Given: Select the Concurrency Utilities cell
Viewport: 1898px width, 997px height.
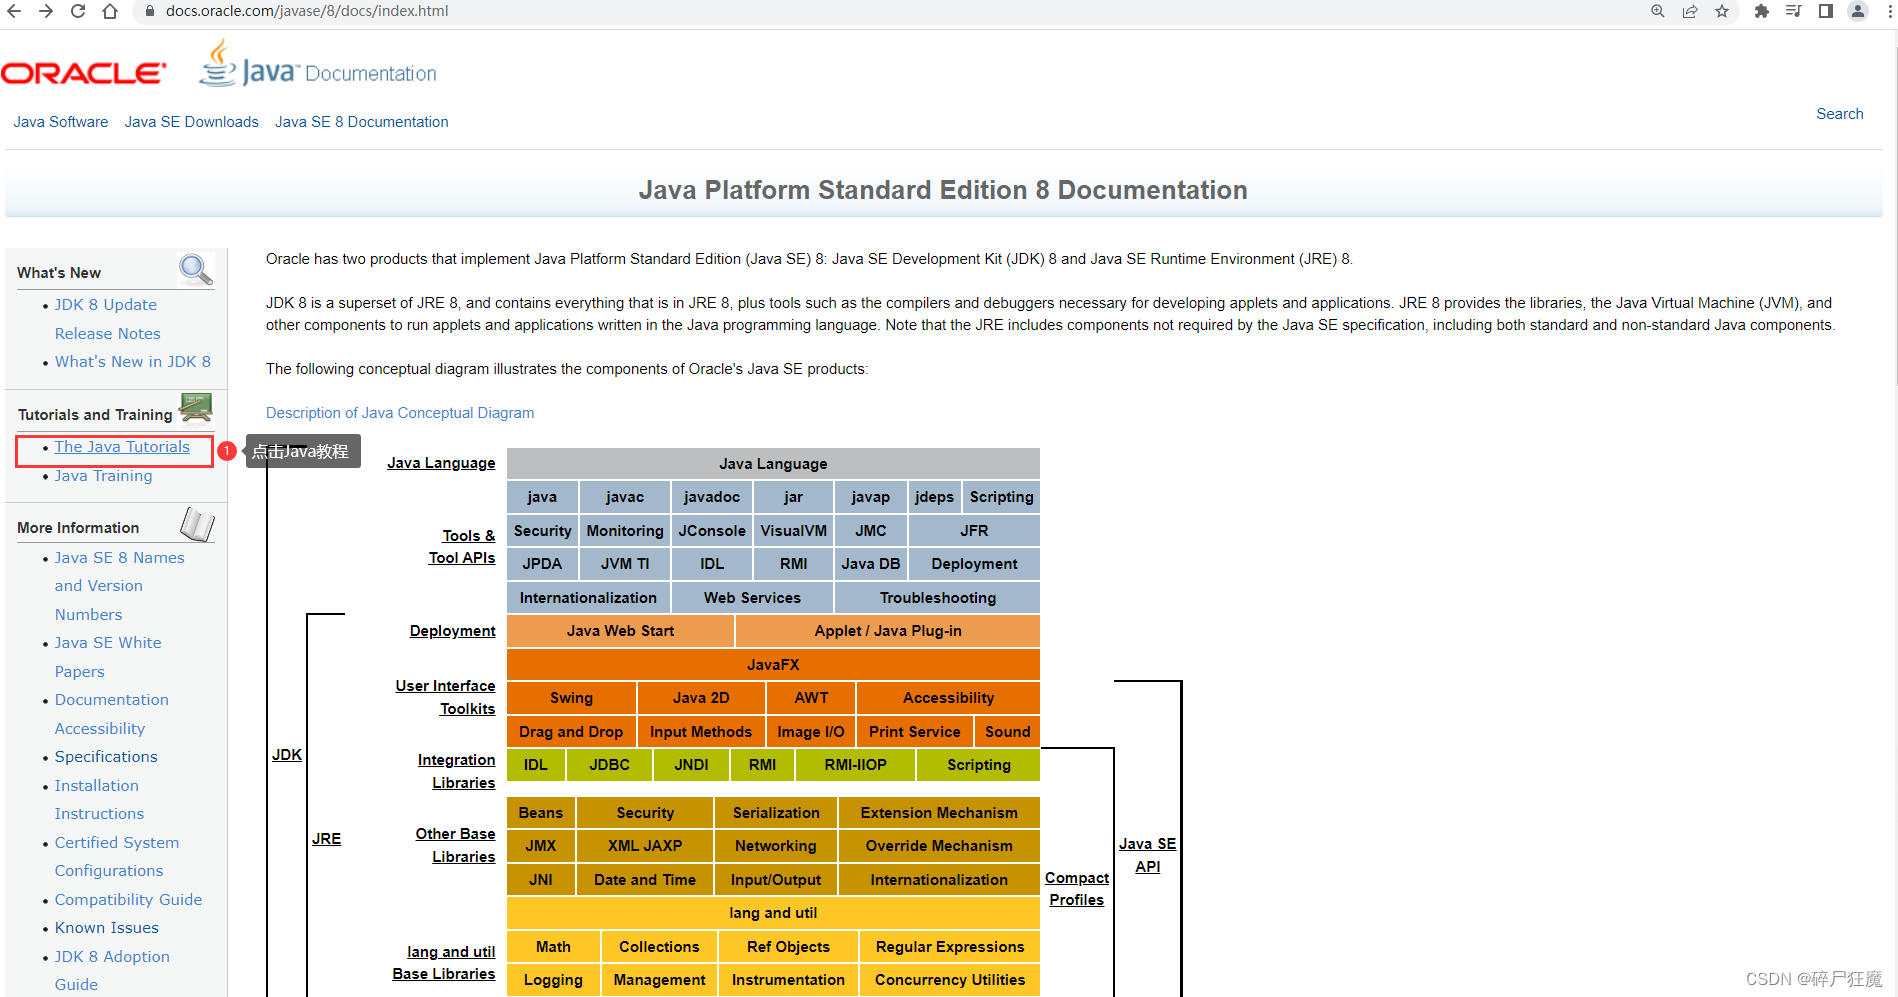Looking at the screenshot, I should click(x=950, y=980).
